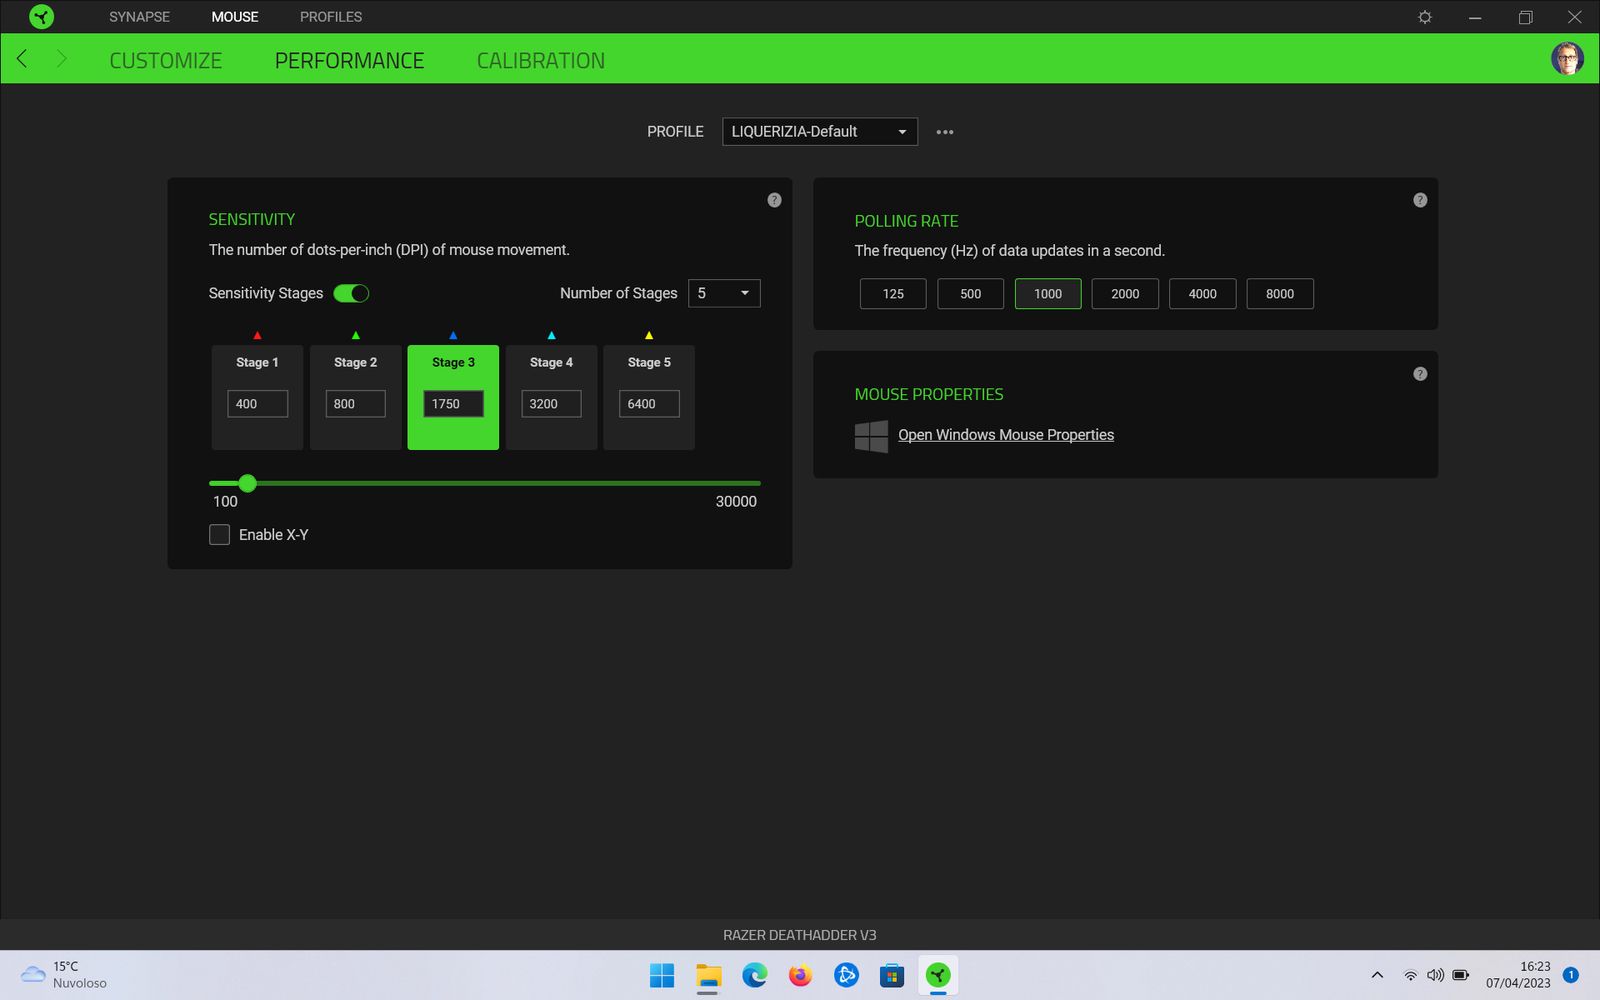Show help for Mouse Properties panel
The height and width of the screenshot is (1000, 1600).
(1420, 374)
